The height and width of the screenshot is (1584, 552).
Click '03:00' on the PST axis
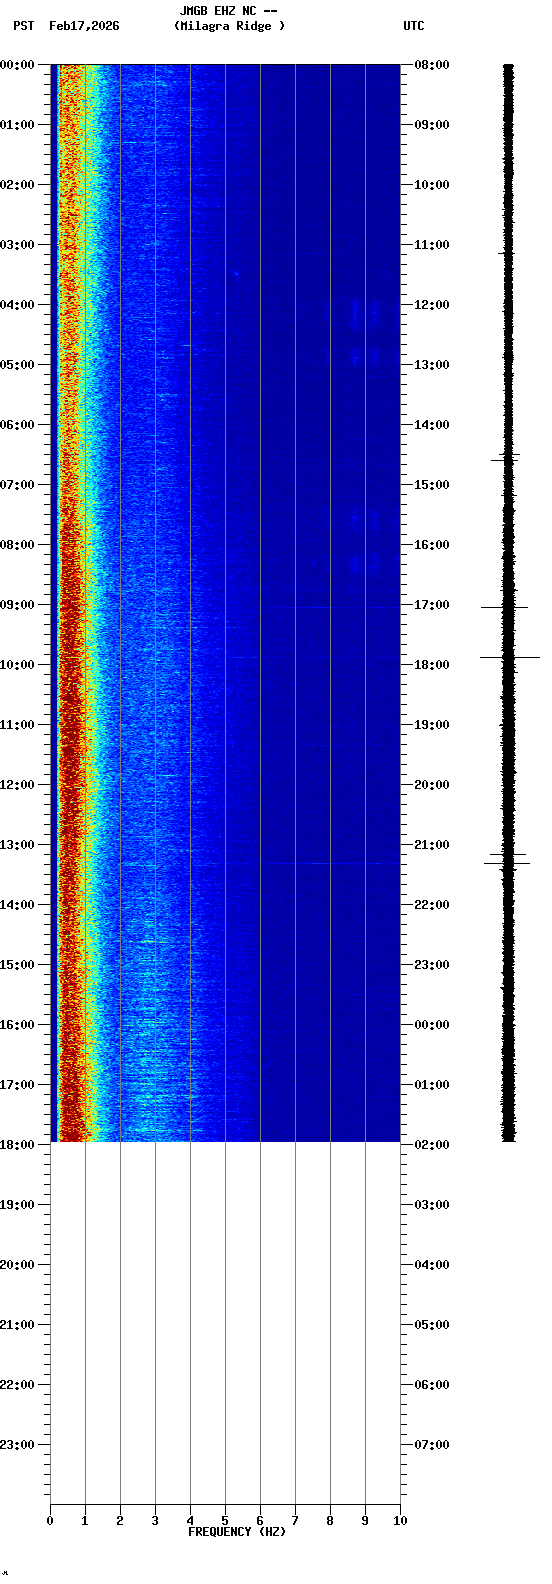[16, 245]
